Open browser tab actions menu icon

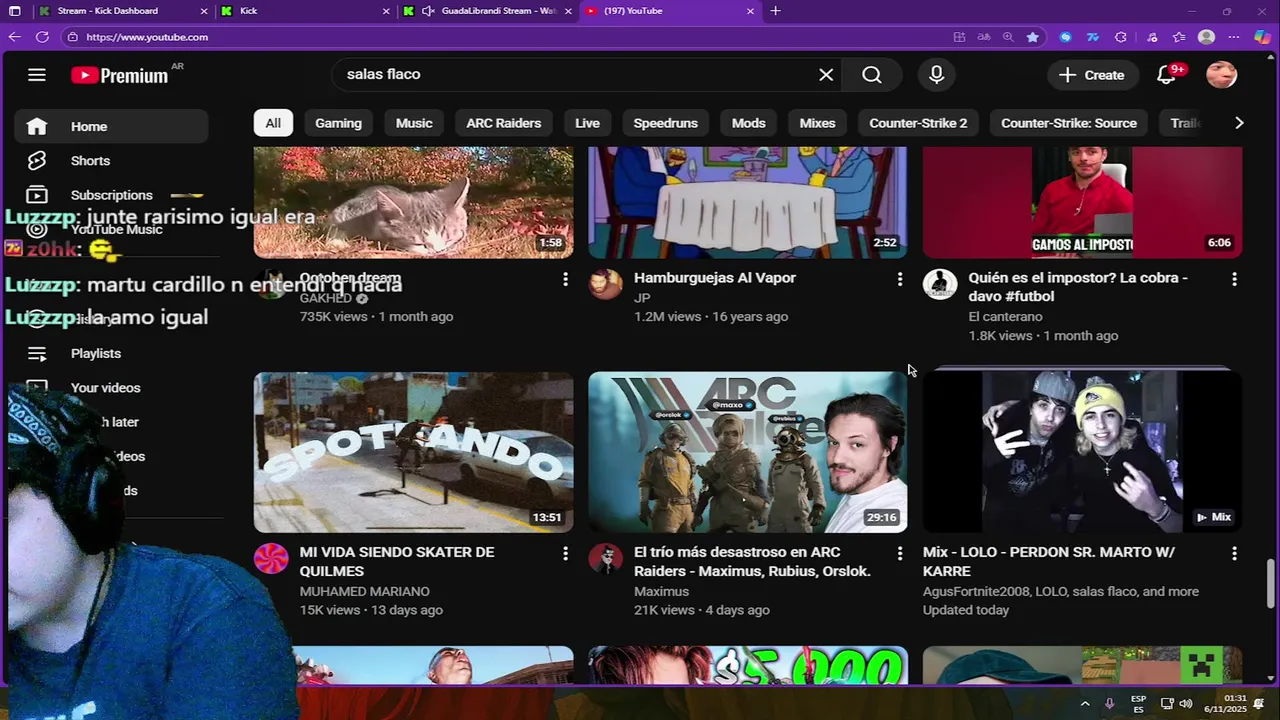click(x=14, y=11)
